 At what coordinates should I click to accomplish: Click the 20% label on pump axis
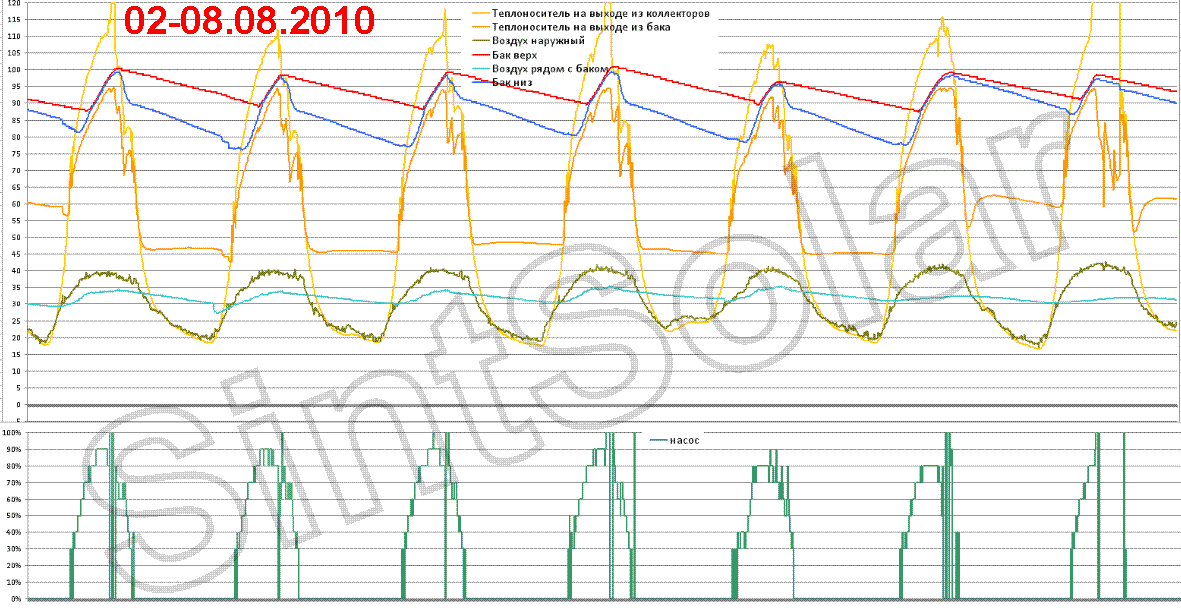[14, 567]
